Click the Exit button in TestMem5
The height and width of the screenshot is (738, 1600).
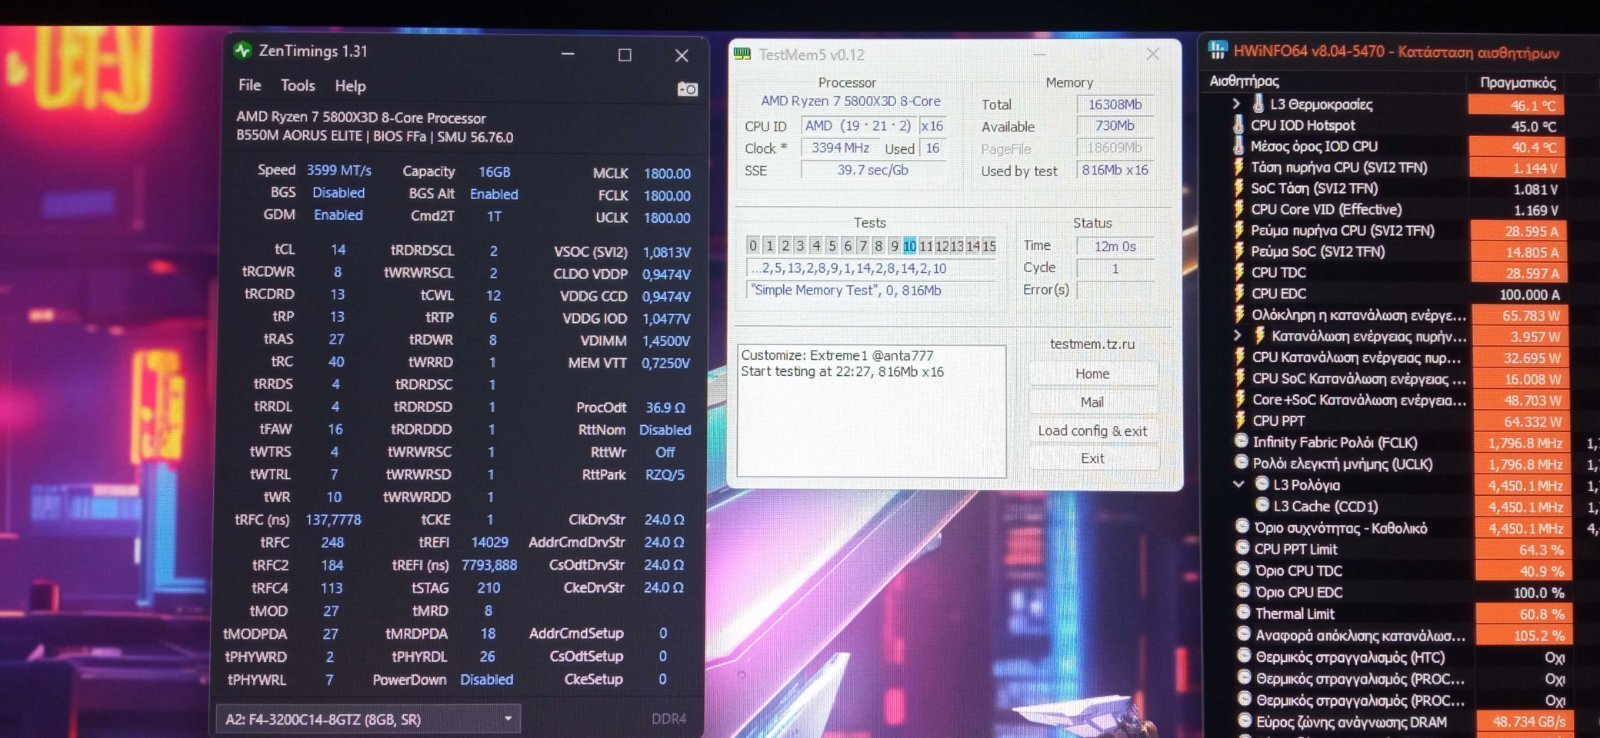(x=1092, y=459)
